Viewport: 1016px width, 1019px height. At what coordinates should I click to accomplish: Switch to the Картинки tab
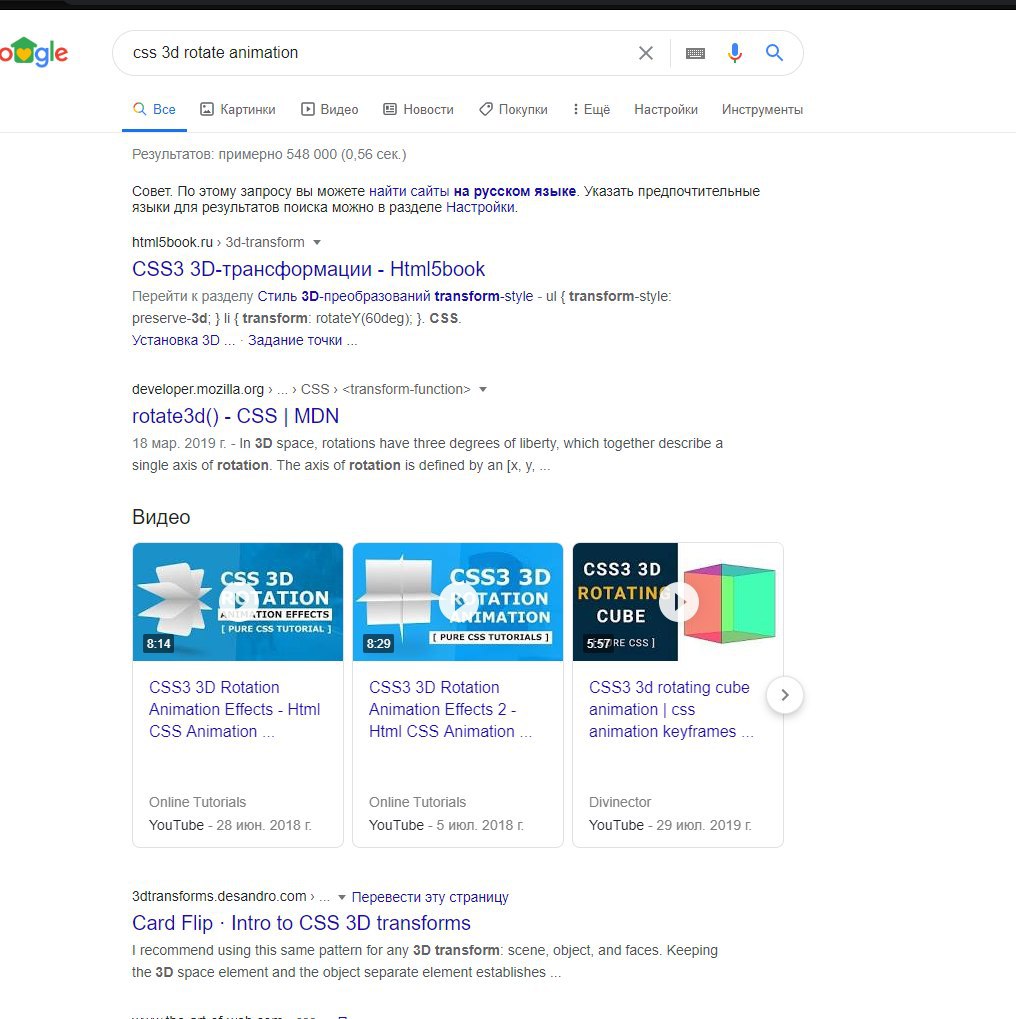pyautogui.click(x=238, y=109)
